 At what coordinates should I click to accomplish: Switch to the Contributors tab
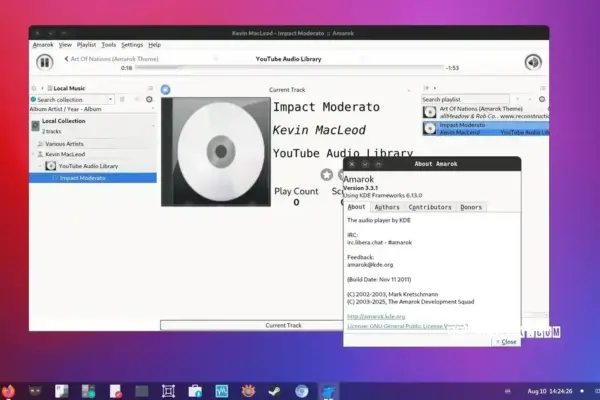(430, 207)
